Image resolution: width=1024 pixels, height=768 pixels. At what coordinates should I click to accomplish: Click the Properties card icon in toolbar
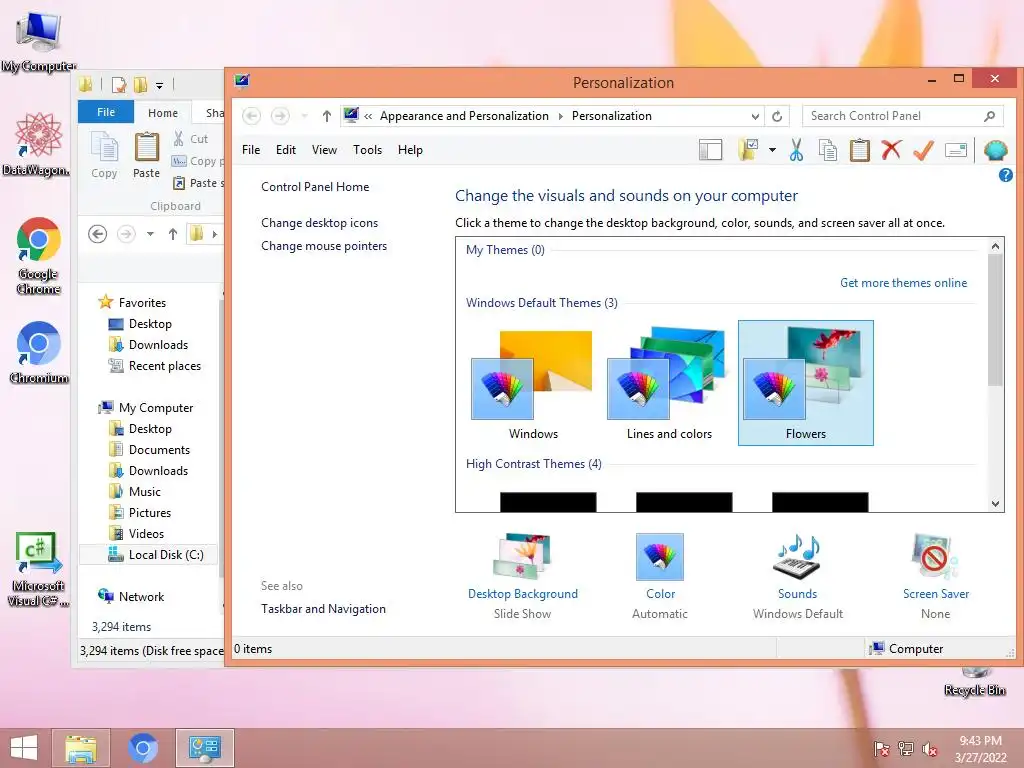click(x=955, y=150)
